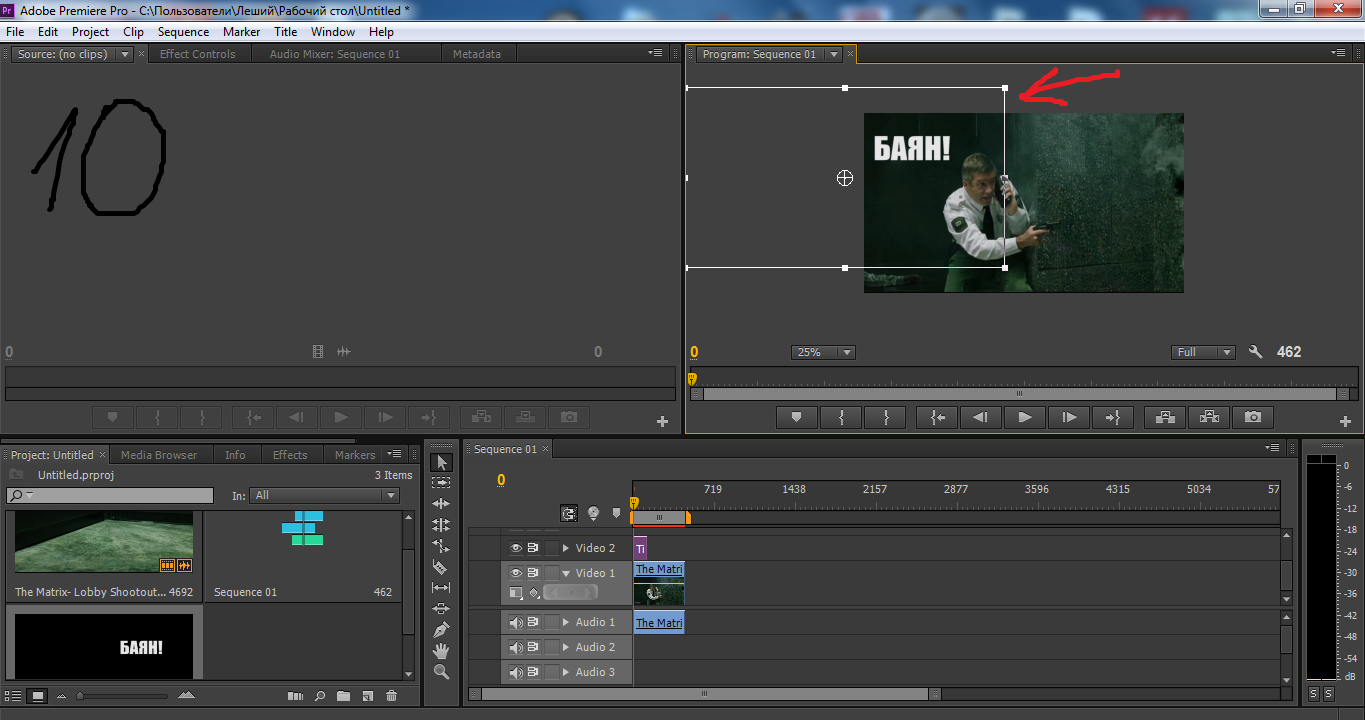1365x720 pixels.
Task: Click Project panel thumbnail zoom slider
Action: click(x=122, y=696)
